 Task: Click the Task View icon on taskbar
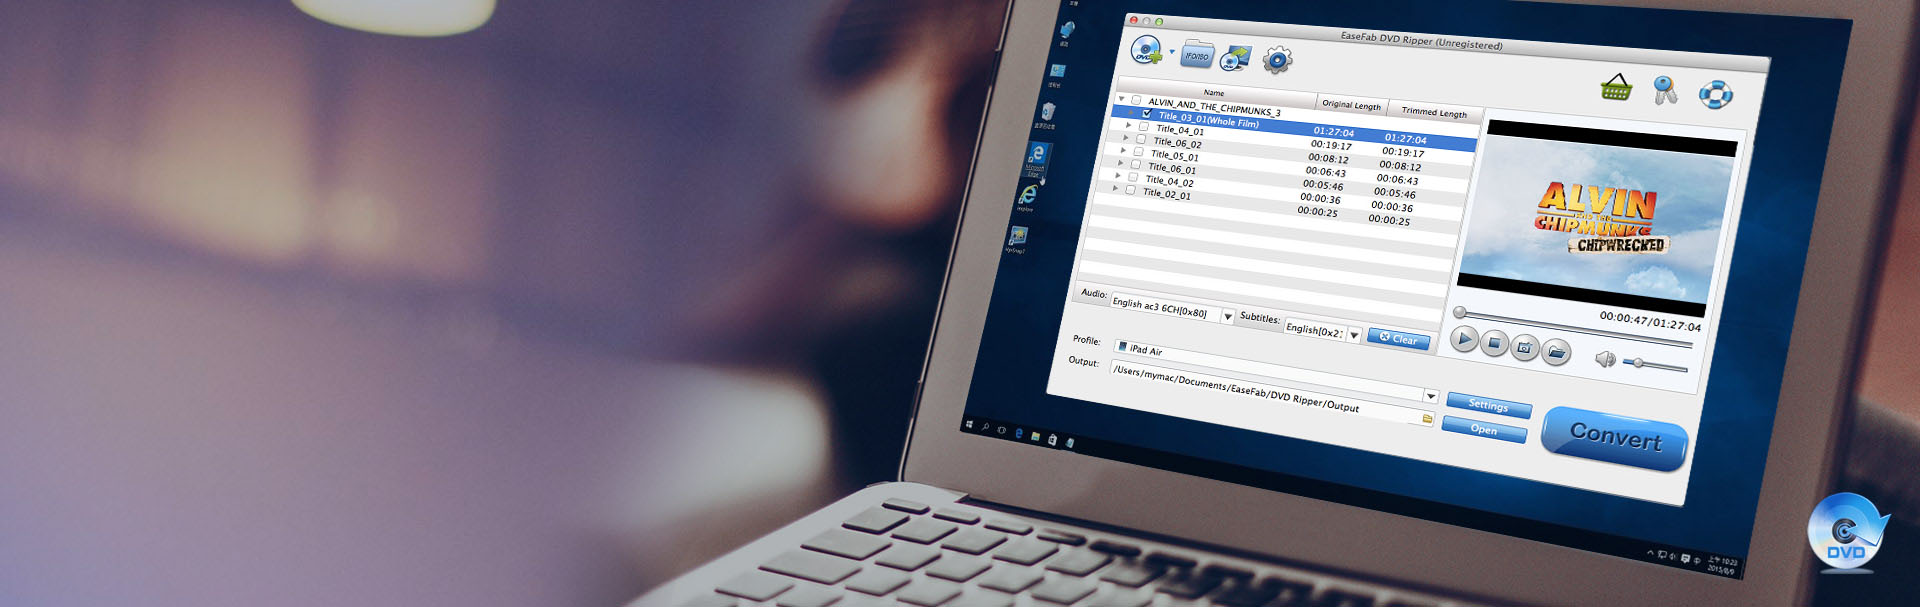[x=1002, y=430]
